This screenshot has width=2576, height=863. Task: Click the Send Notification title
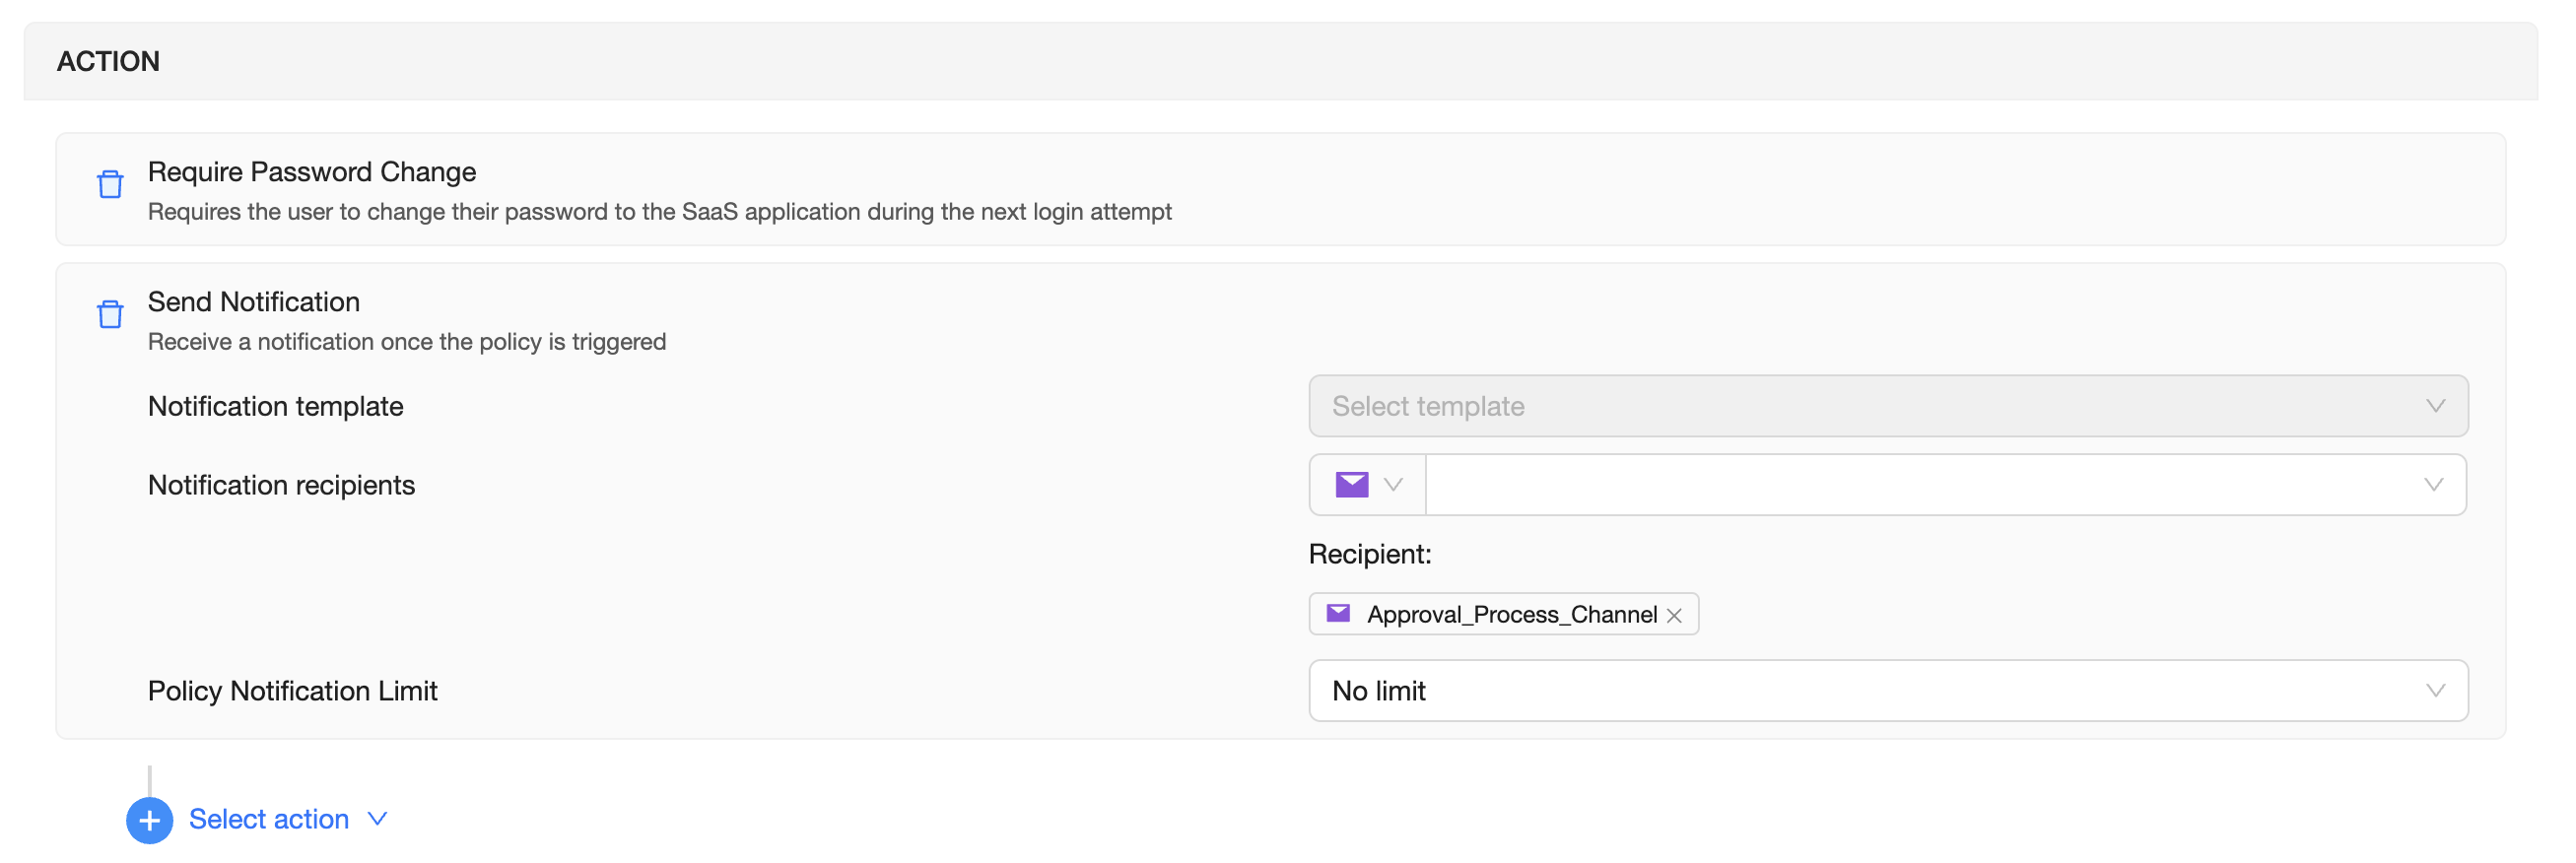[254, 302]
